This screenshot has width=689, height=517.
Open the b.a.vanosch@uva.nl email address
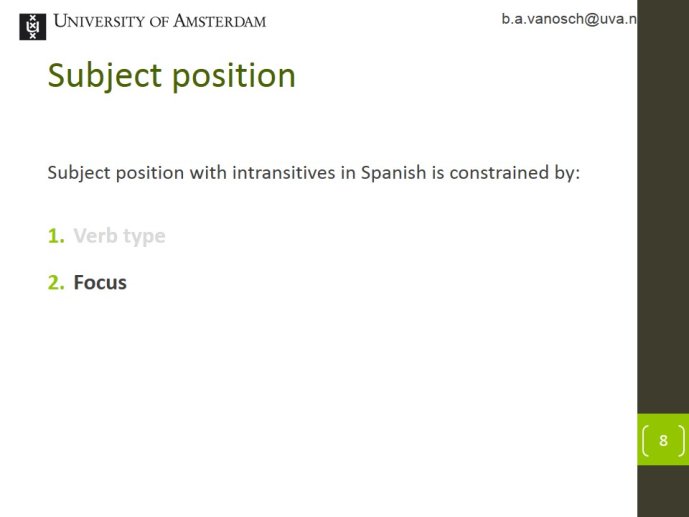(569, 19)
